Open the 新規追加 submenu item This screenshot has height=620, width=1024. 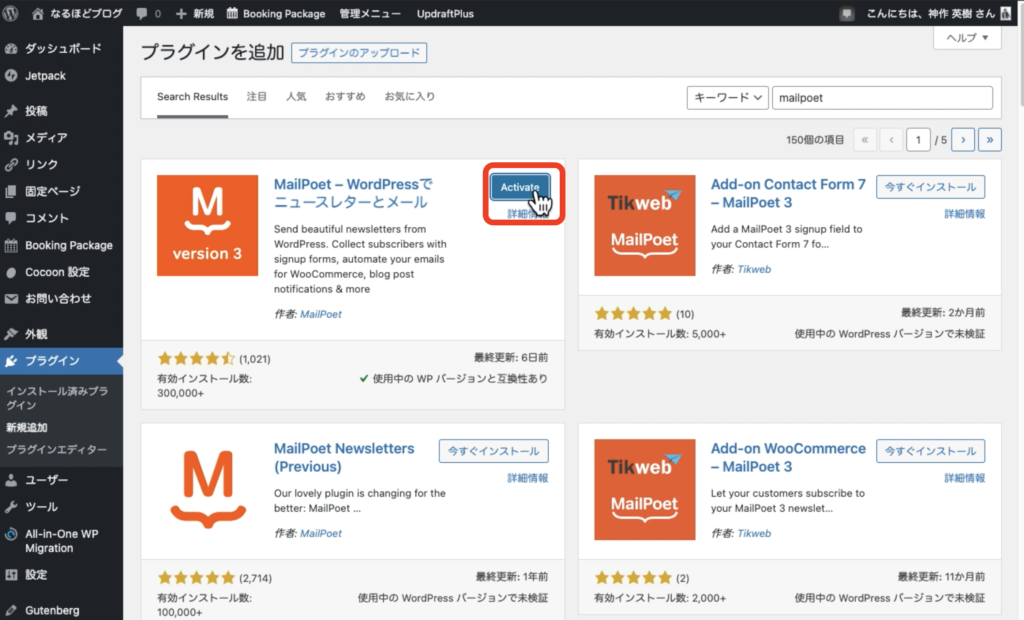[27, 428]
